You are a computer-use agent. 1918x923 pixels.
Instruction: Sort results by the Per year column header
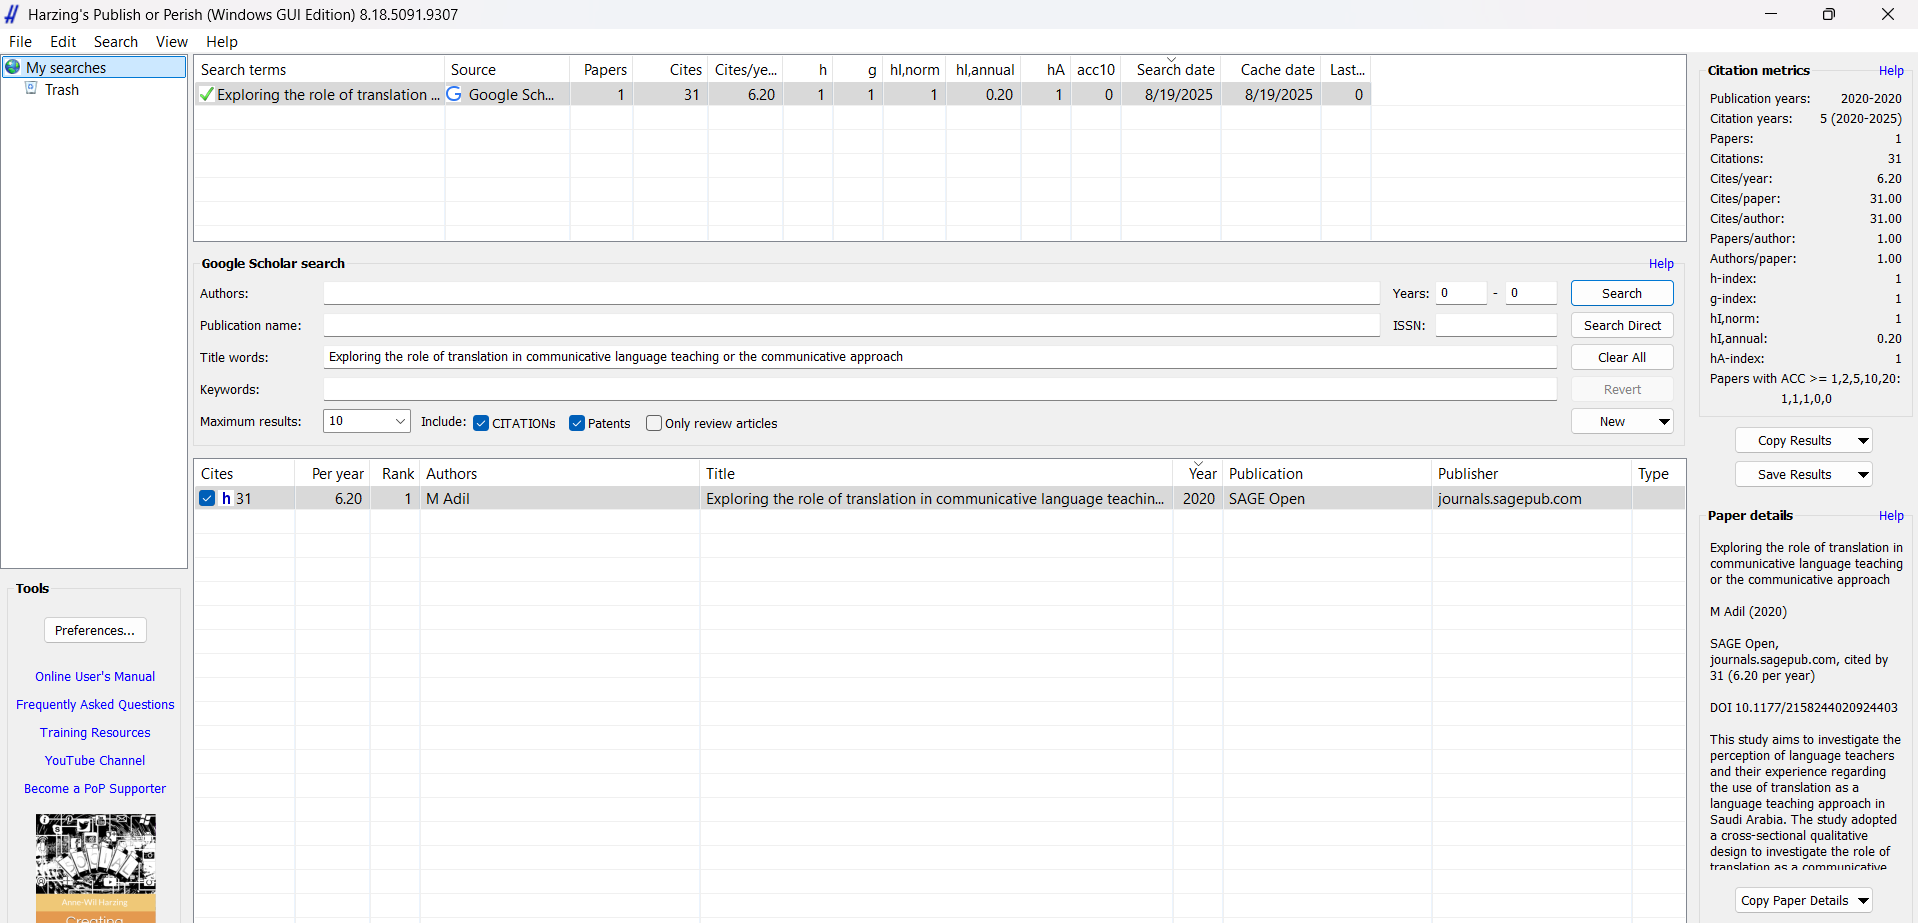[x=333, y=473]
